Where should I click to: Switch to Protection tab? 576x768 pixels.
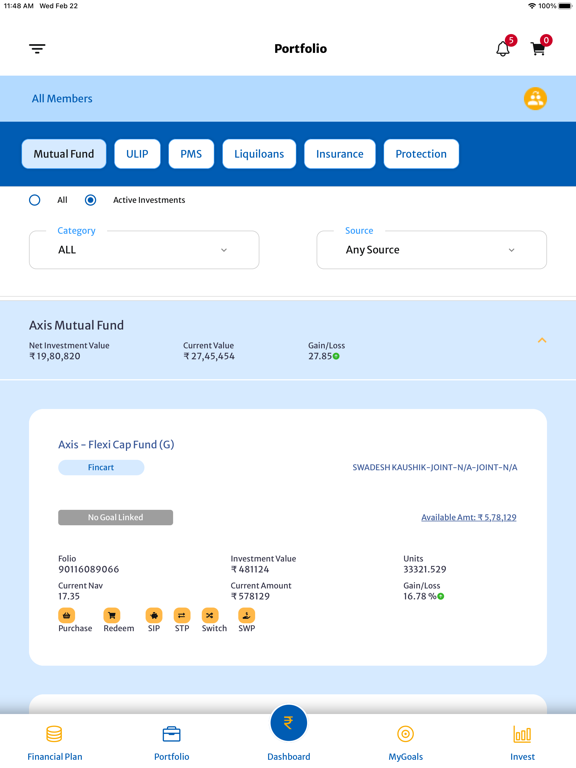(421, 154)
